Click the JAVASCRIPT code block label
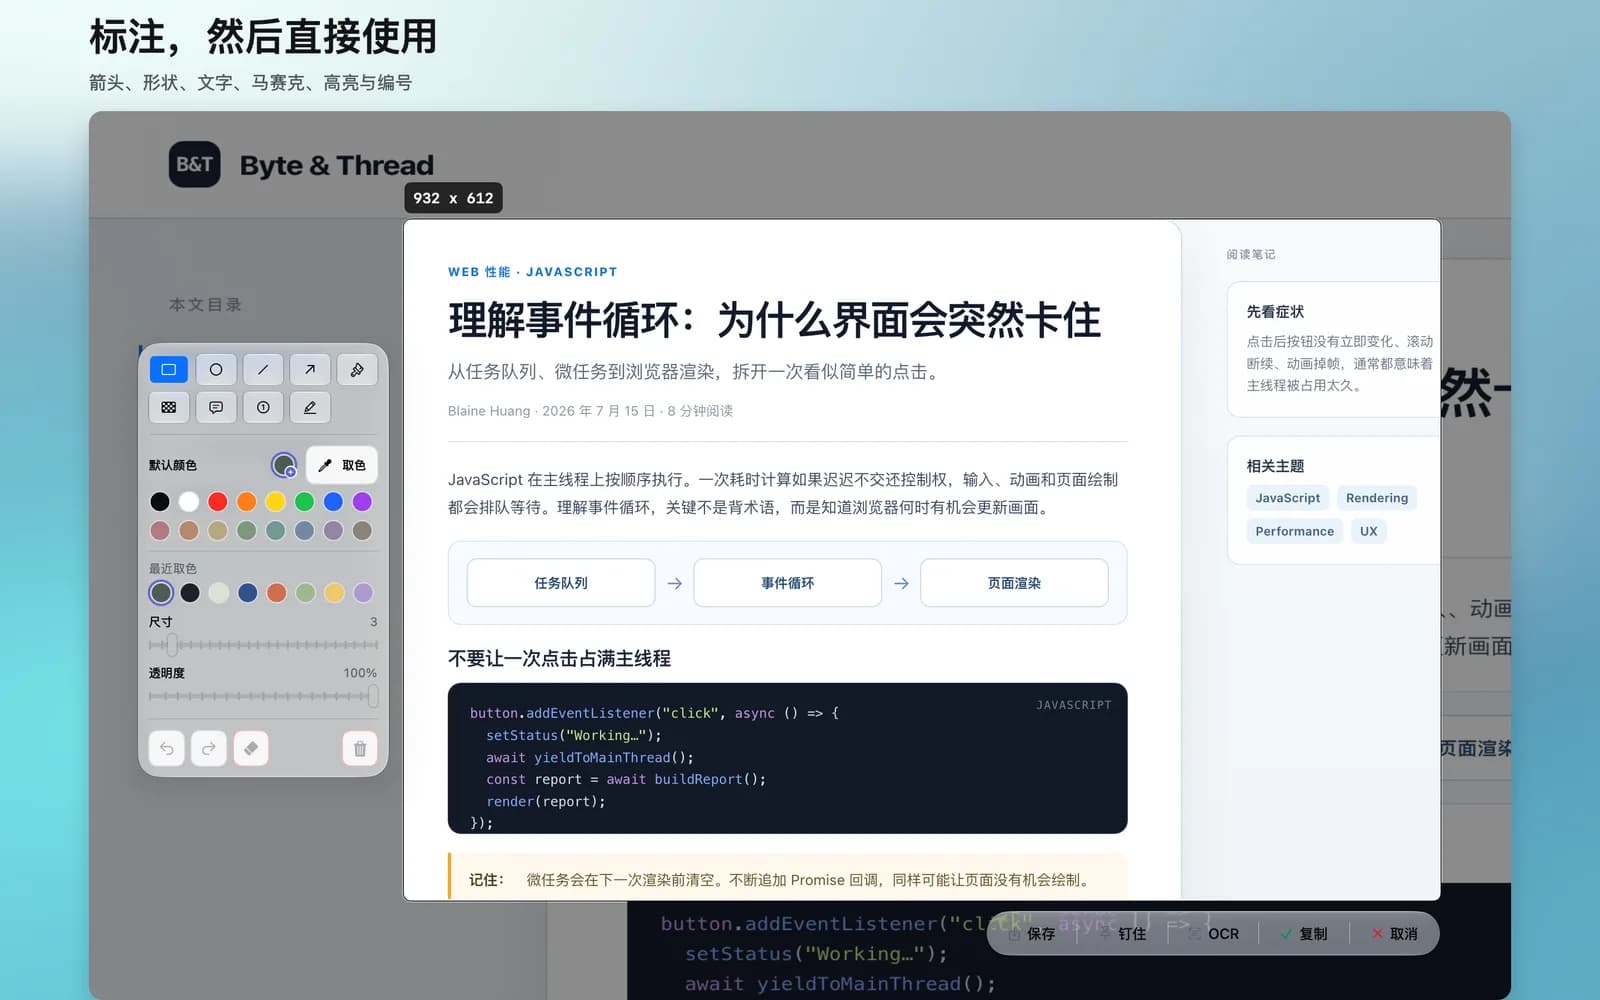Image resolution: width=1600 pixels, height=1000 pixels. (x=1074, y=705)
